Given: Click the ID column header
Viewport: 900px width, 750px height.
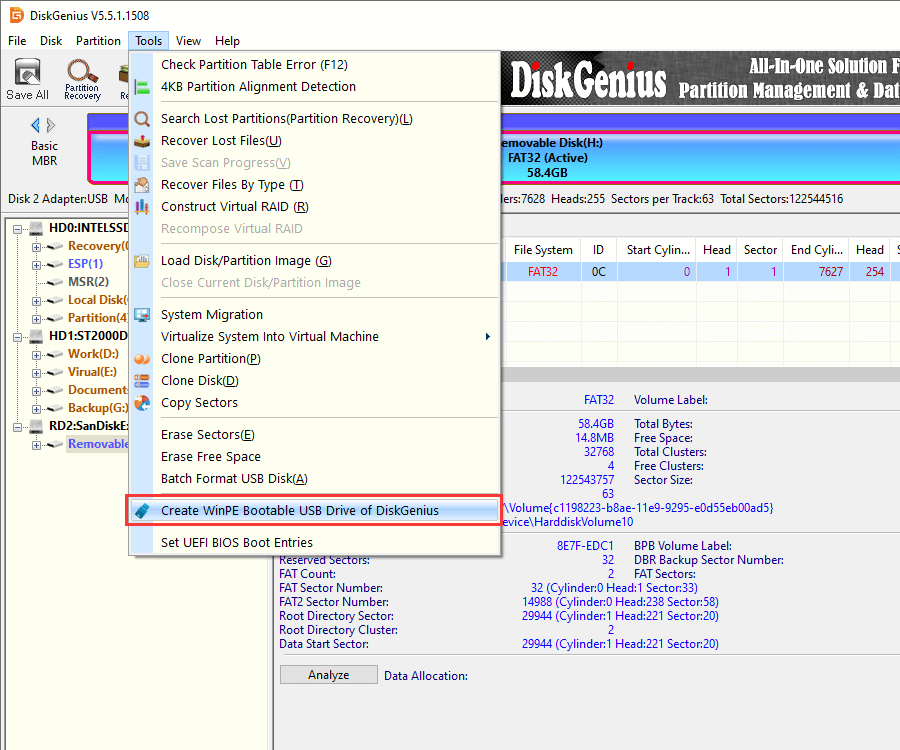Looking at the screenshot, I should click(x=599, y=250).
